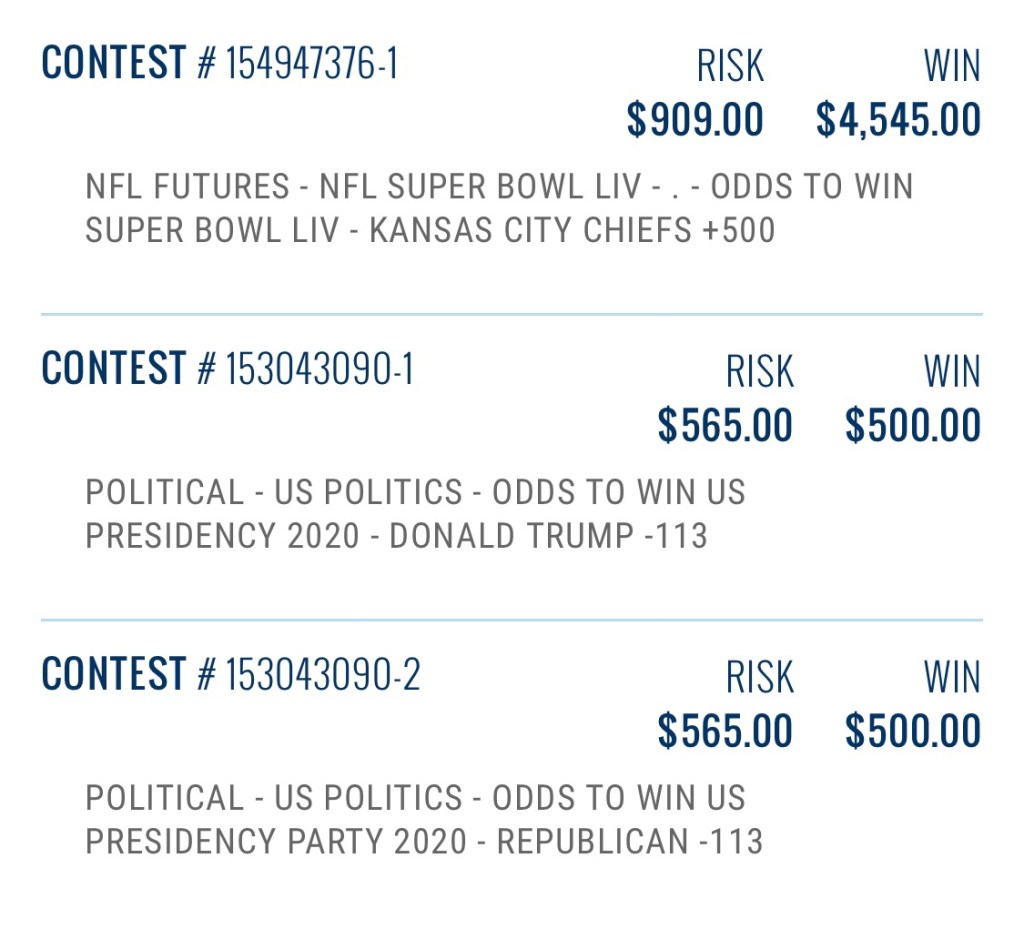
Task: Select the Kansas City Chiefs +500 text
Action: tap(572, 231)
